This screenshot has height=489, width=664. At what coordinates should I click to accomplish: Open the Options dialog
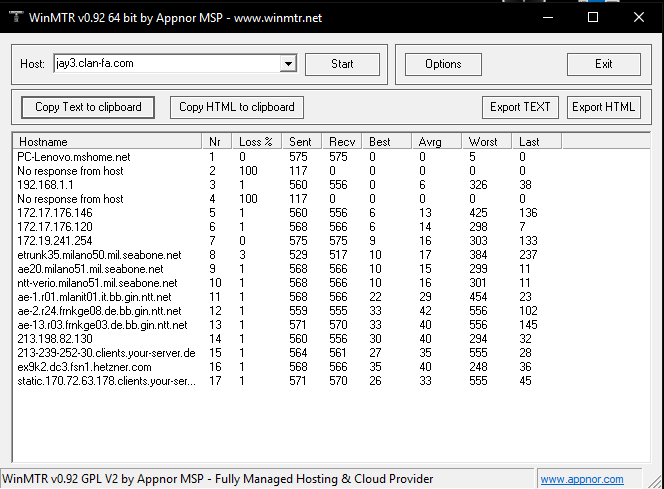[x=443, y=64]
